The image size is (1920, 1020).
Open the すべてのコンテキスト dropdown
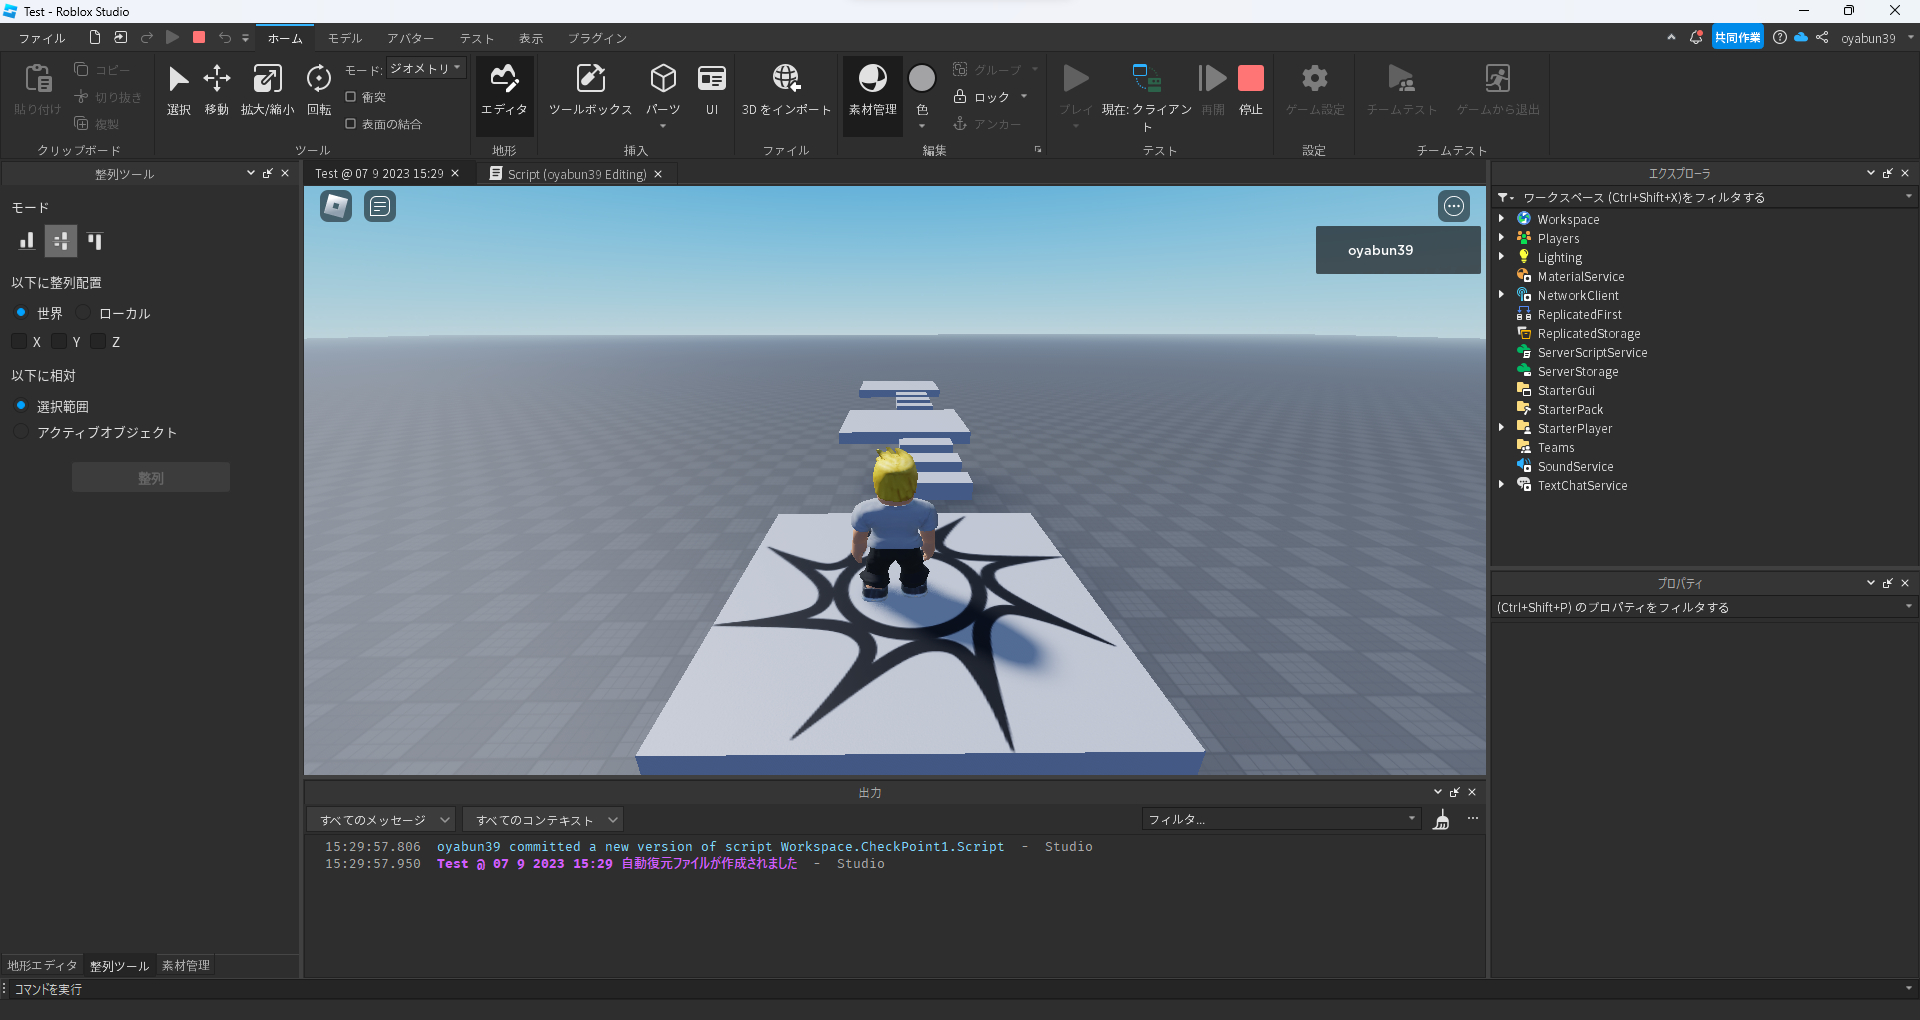point(543,820)
